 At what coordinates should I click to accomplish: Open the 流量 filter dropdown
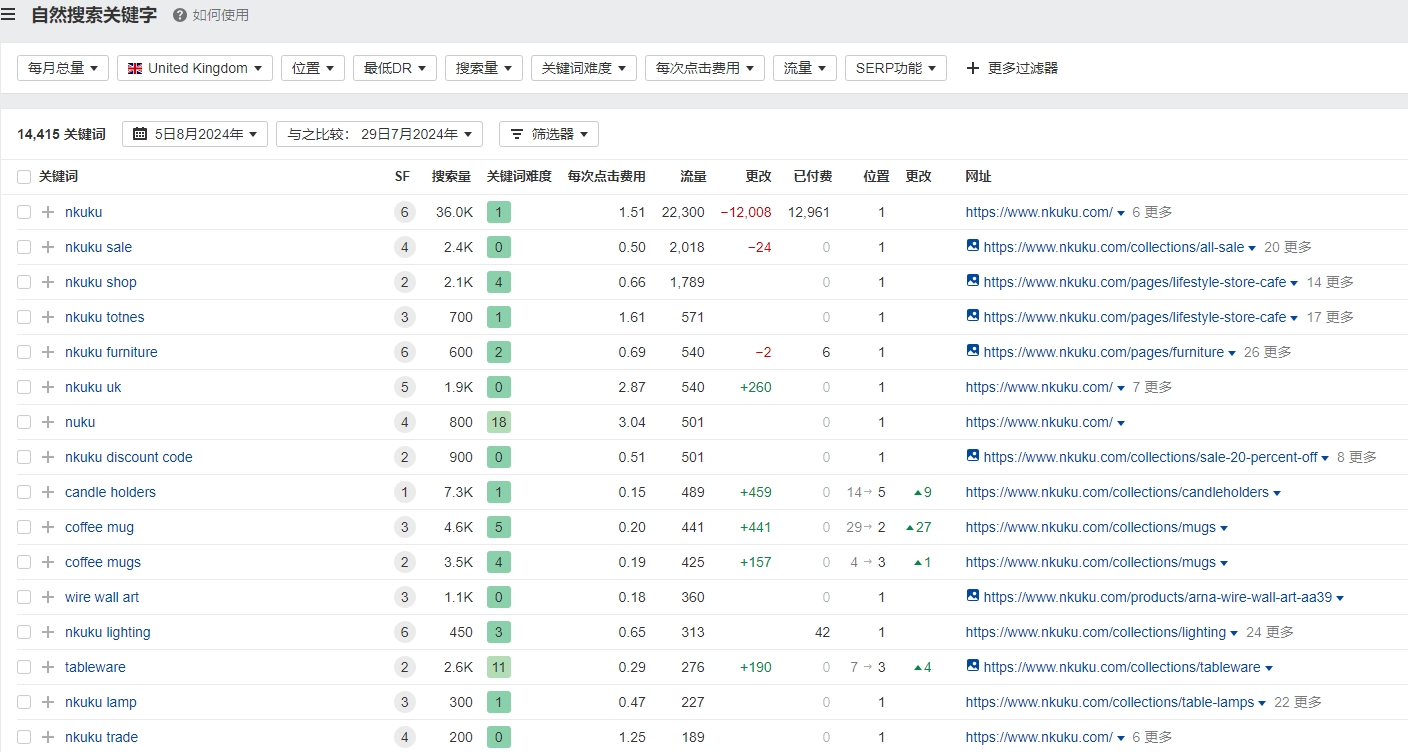point(805,68)
